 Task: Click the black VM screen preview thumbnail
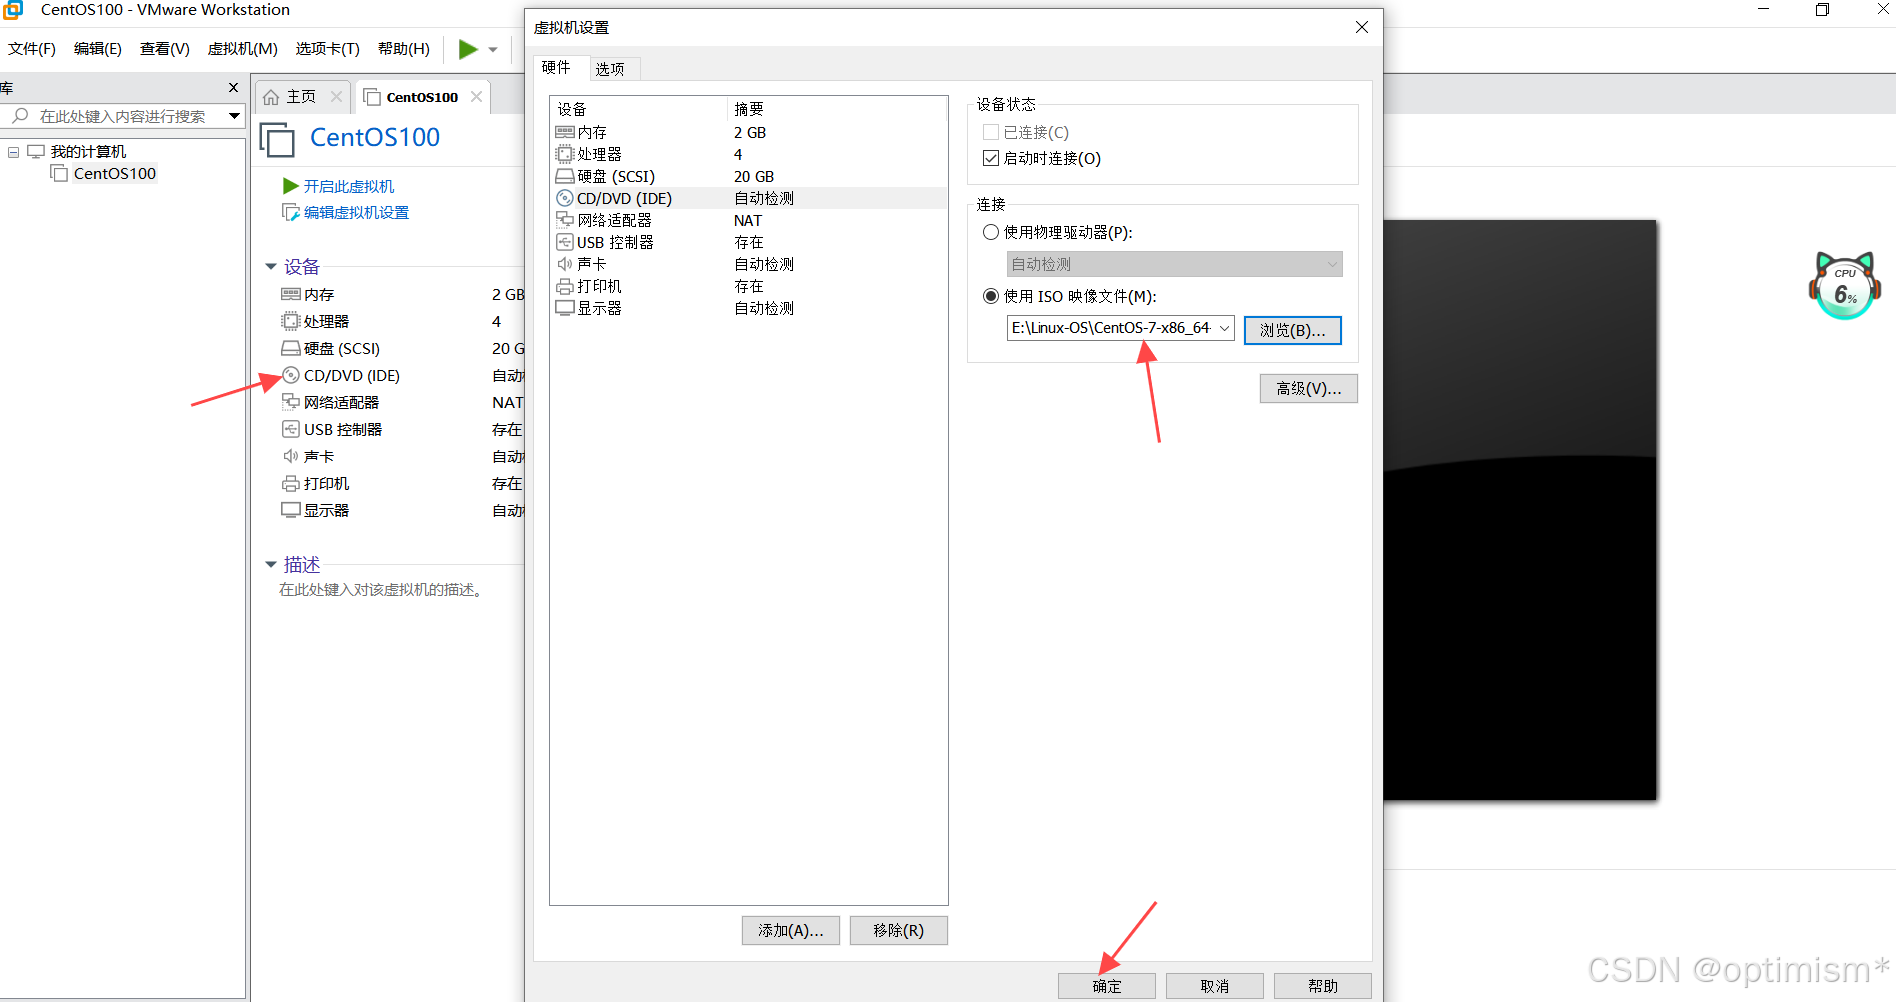tap(1520, 510)
